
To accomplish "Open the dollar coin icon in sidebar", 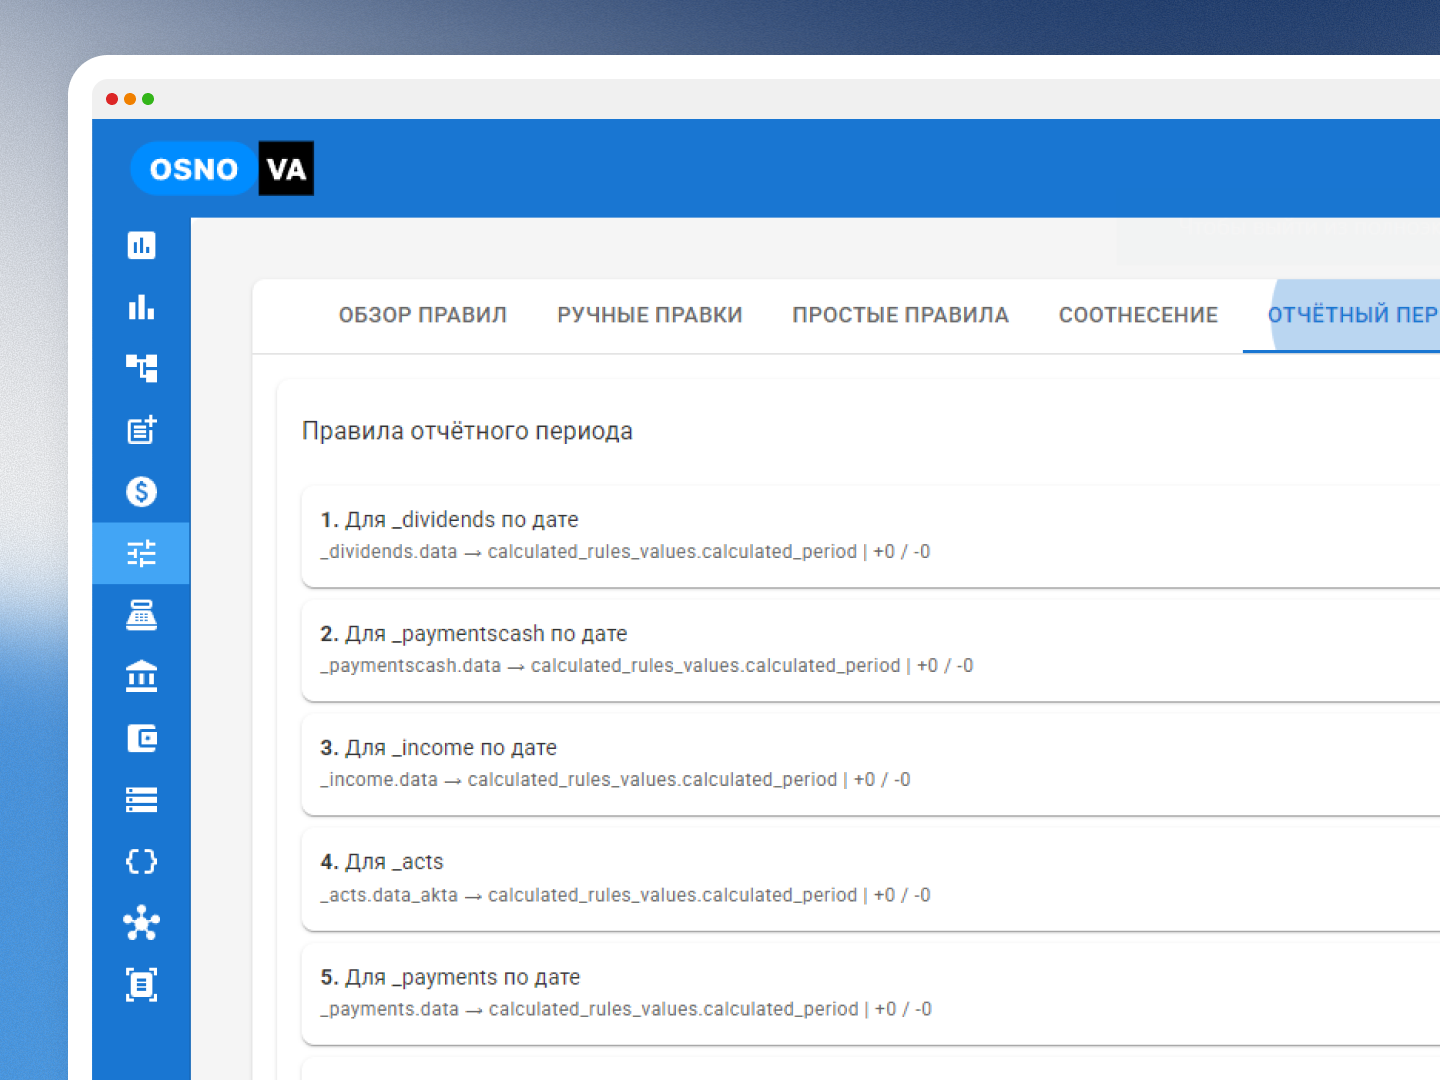I will pyautogui.click(x=141, y=491).
